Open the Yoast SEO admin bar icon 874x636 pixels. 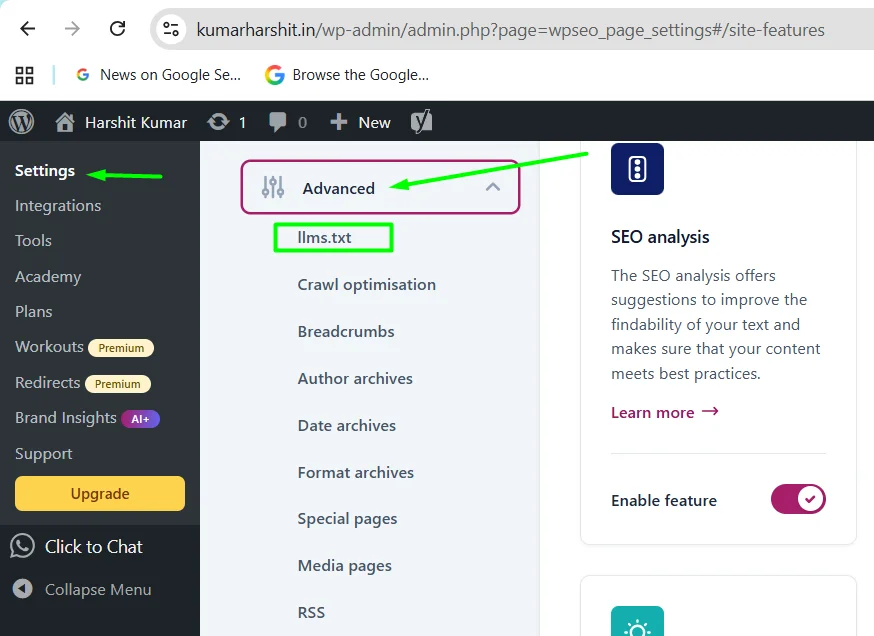tap(422, 122)
